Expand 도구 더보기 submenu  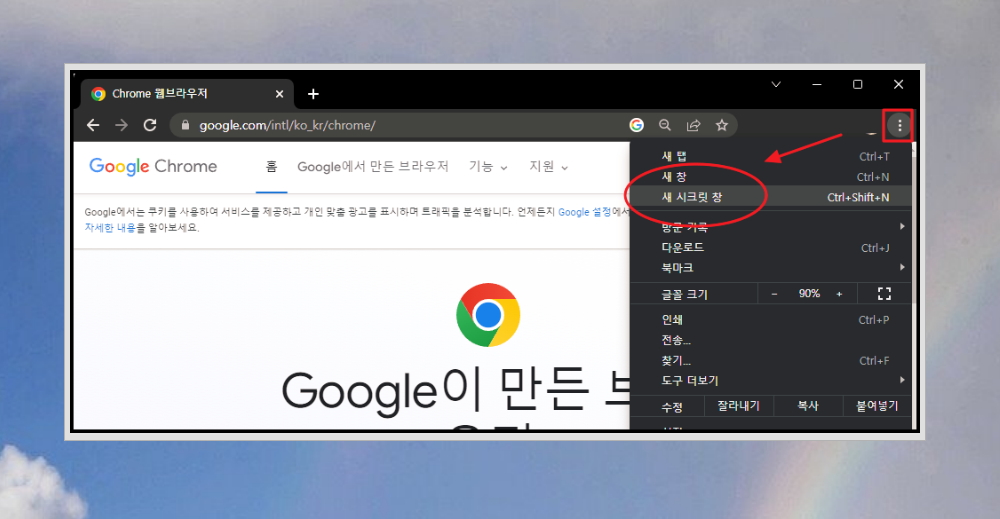pyautogui.click(x=772, y=381)
